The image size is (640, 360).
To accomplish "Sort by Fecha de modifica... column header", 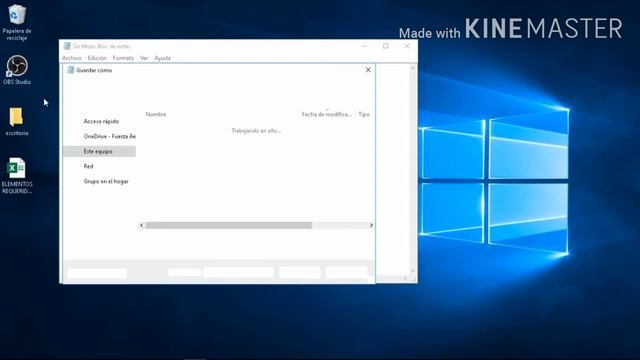I will tap(327, 114).
